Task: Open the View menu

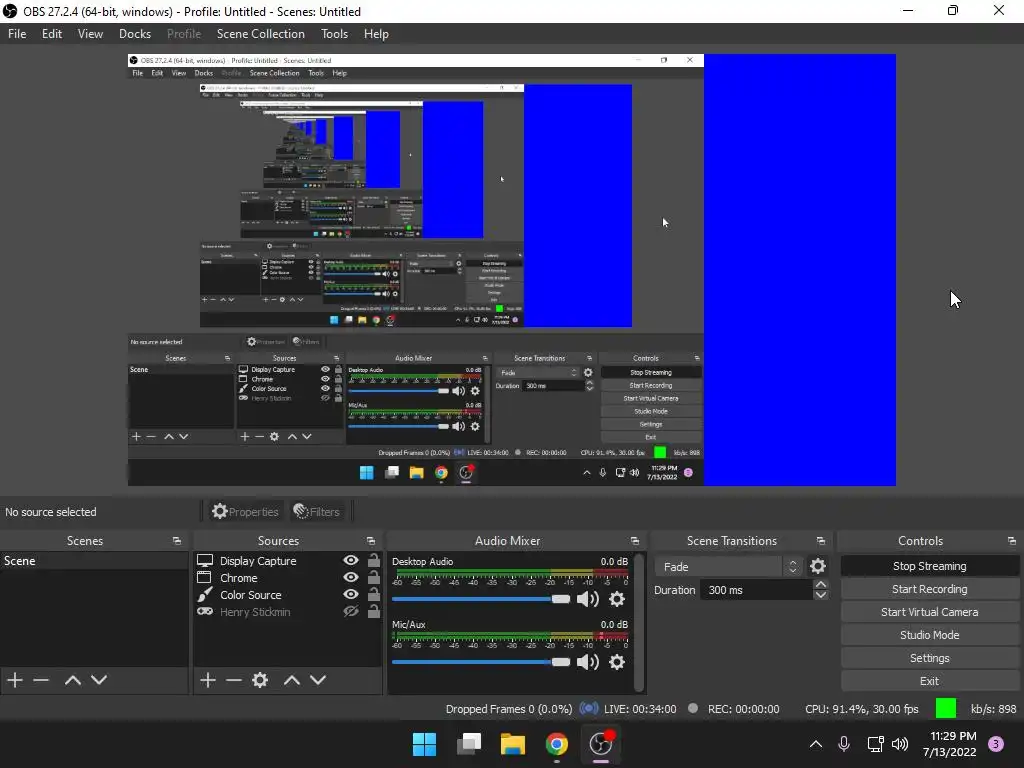Action: pos(90,34)
